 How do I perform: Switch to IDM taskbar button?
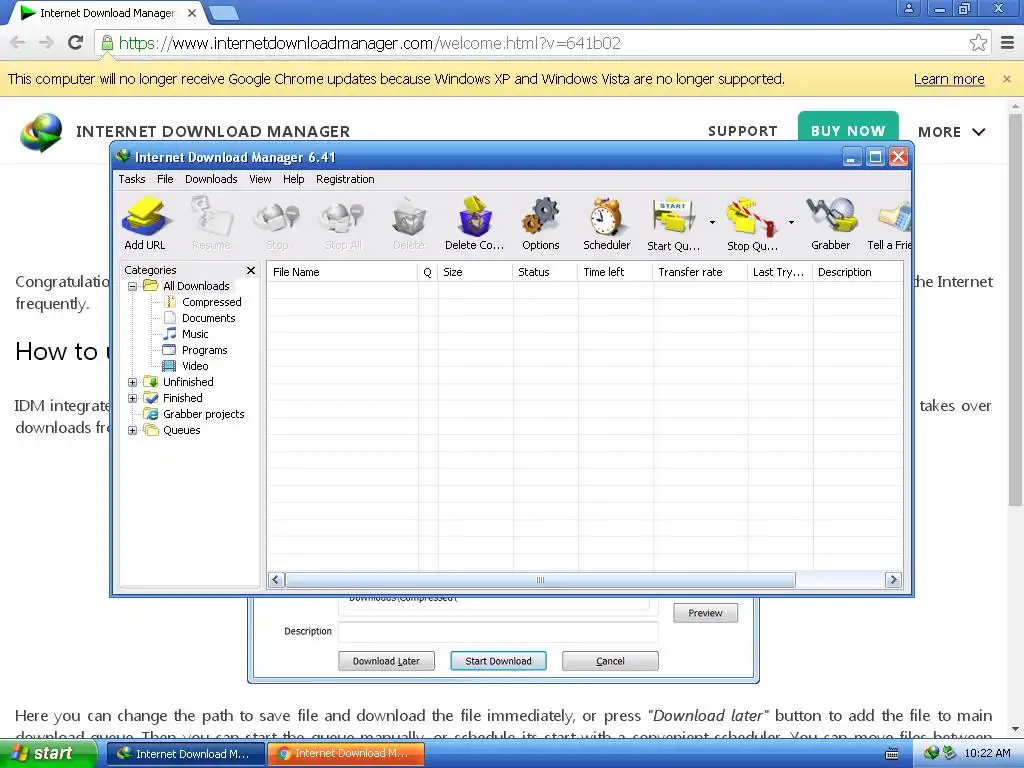point(185,754)
